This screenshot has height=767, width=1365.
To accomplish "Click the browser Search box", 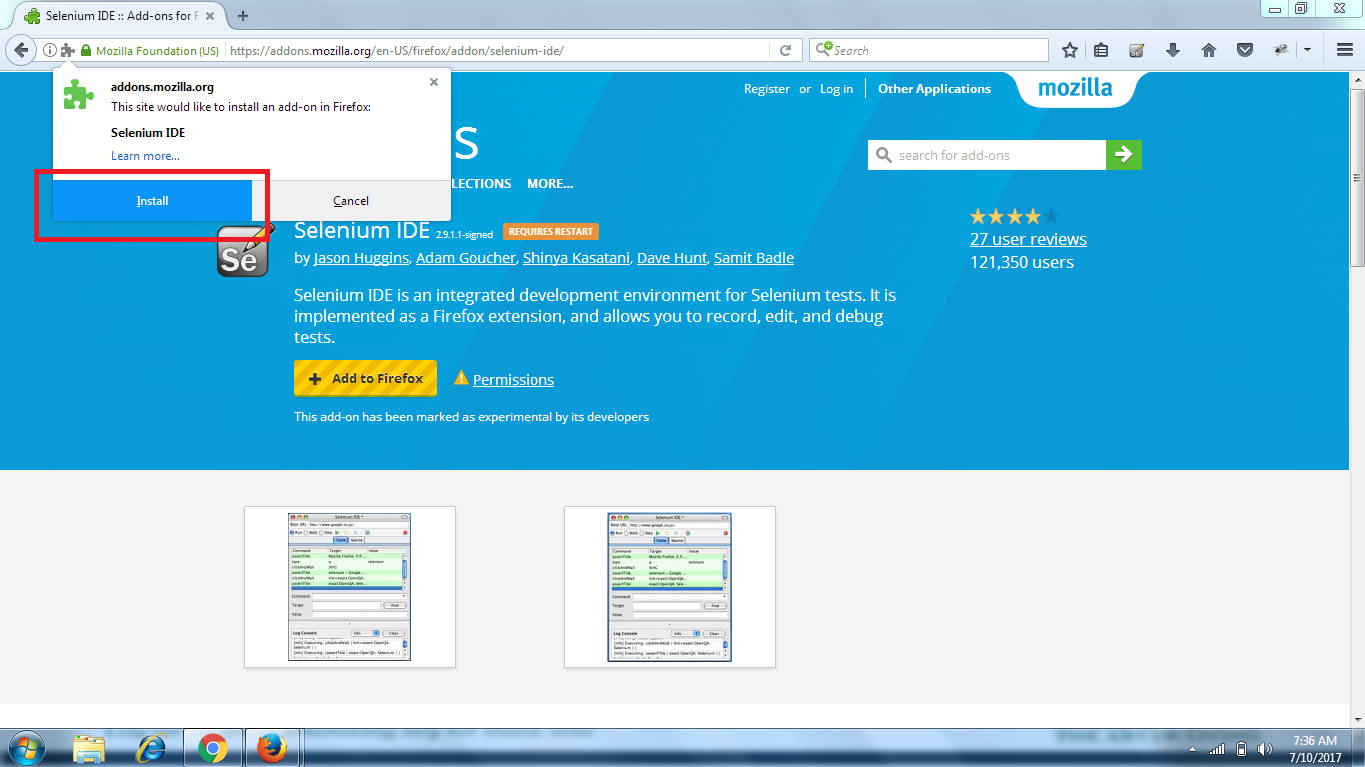I will click(x=929, y=50).
